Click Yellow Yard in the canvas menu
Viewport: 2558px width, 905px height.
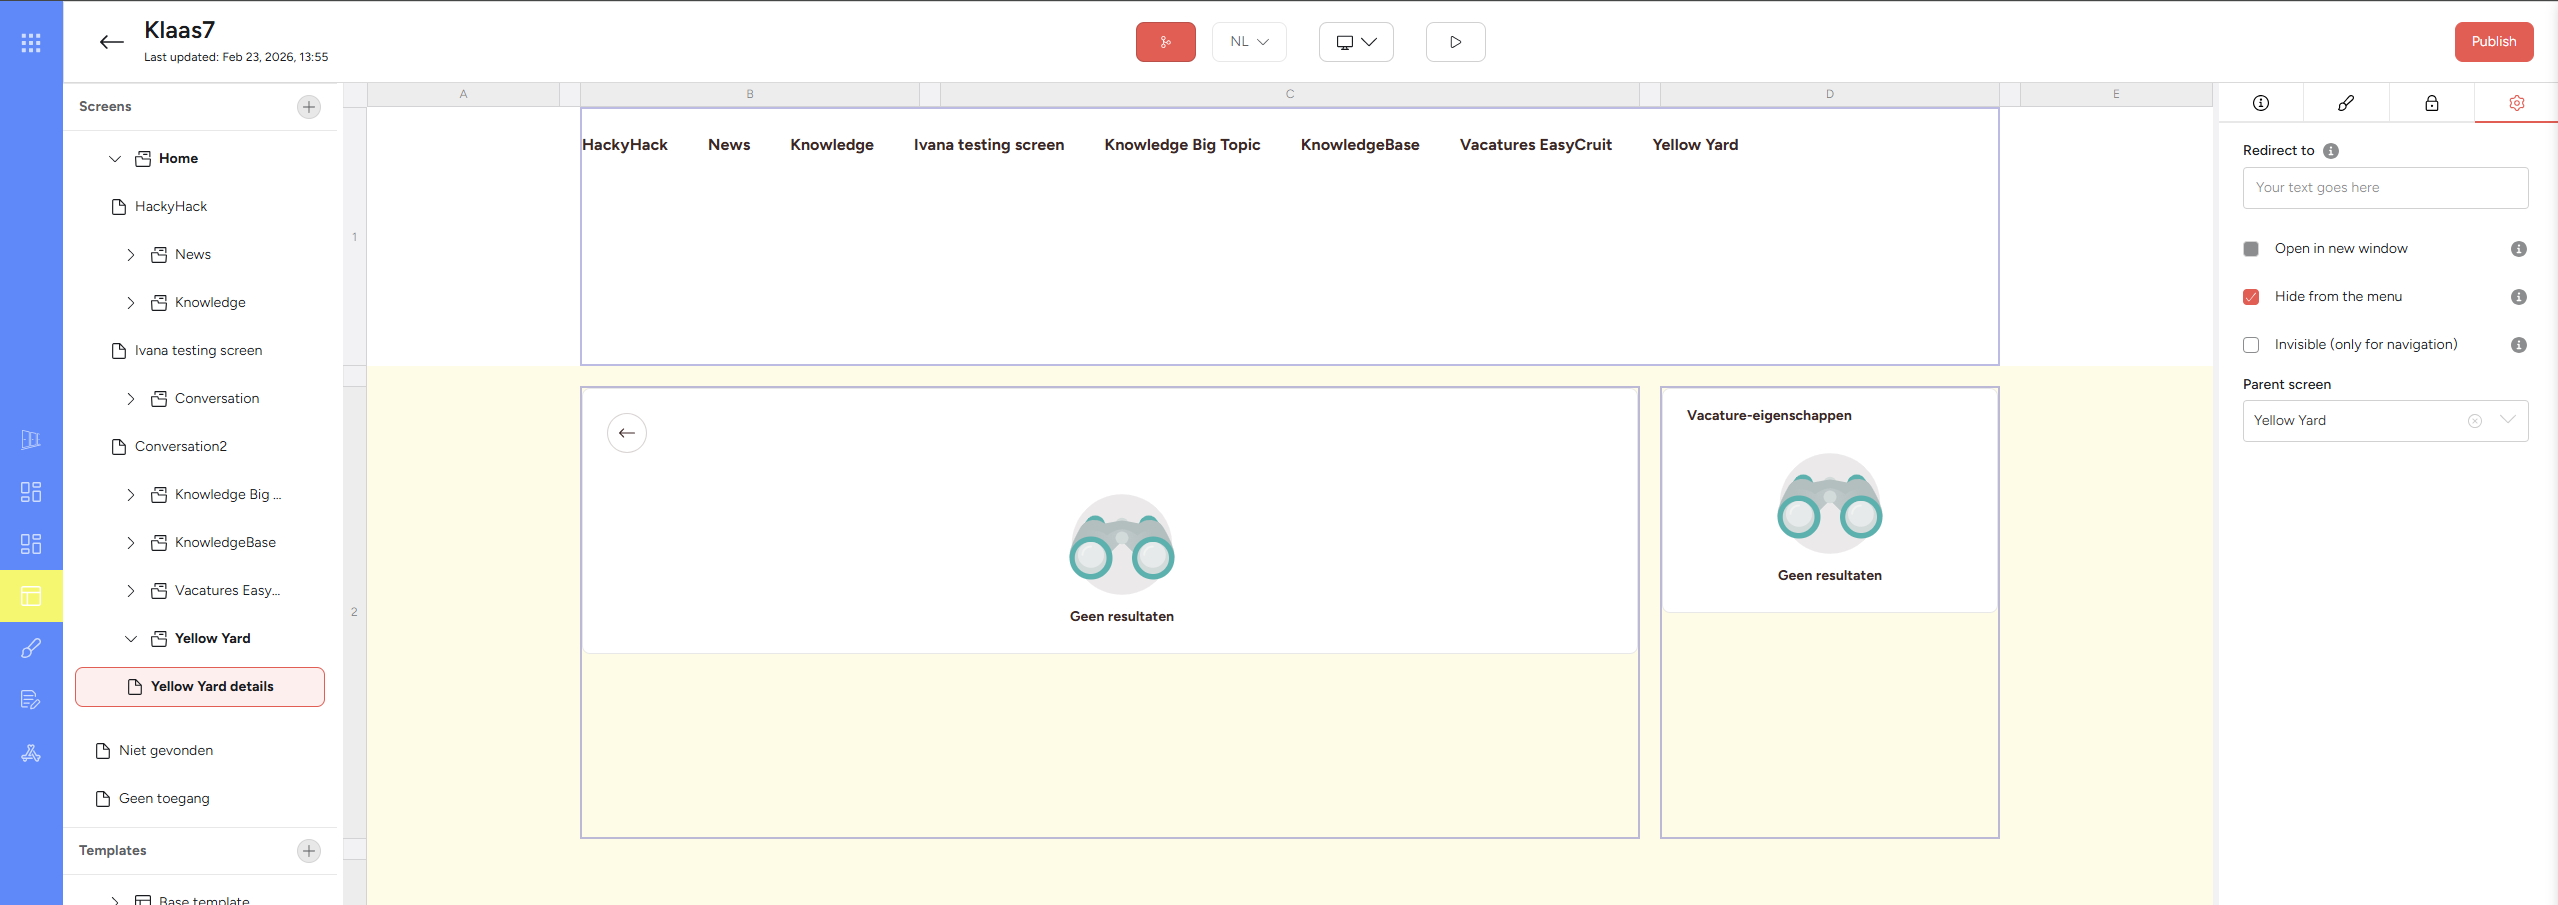coord(1695,145)
